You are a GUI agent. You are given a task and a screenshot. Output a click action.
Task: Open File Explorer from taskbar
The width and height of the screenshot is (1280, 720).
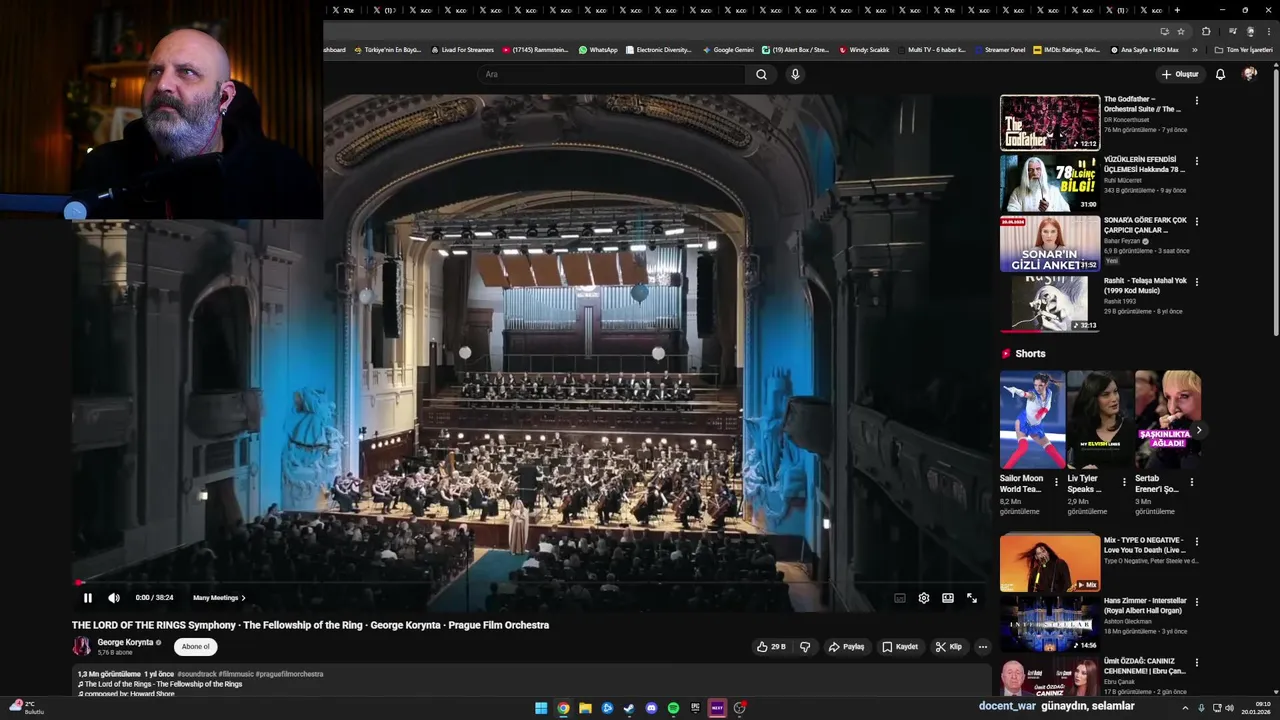[x=585, y=708]
